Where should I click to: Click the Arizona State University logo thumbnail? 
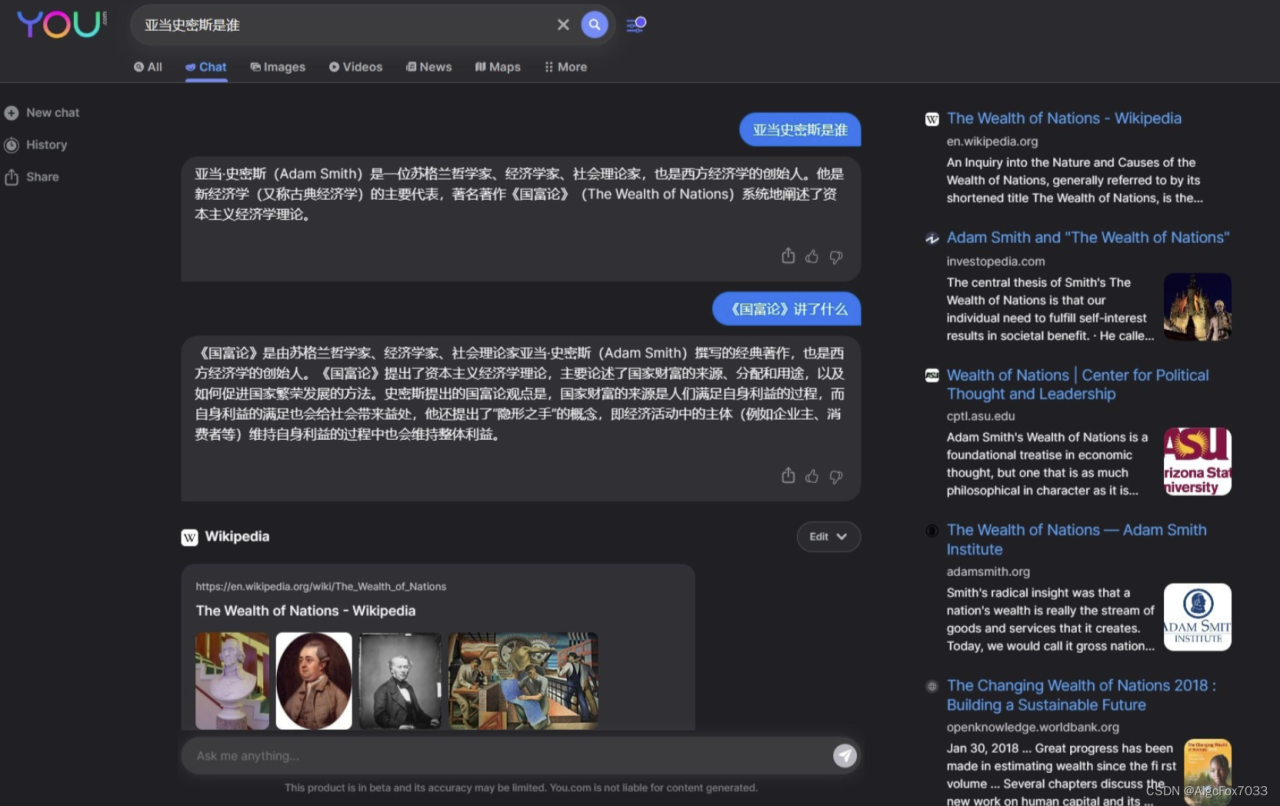pyautogui.click(x=1198, y=462)
